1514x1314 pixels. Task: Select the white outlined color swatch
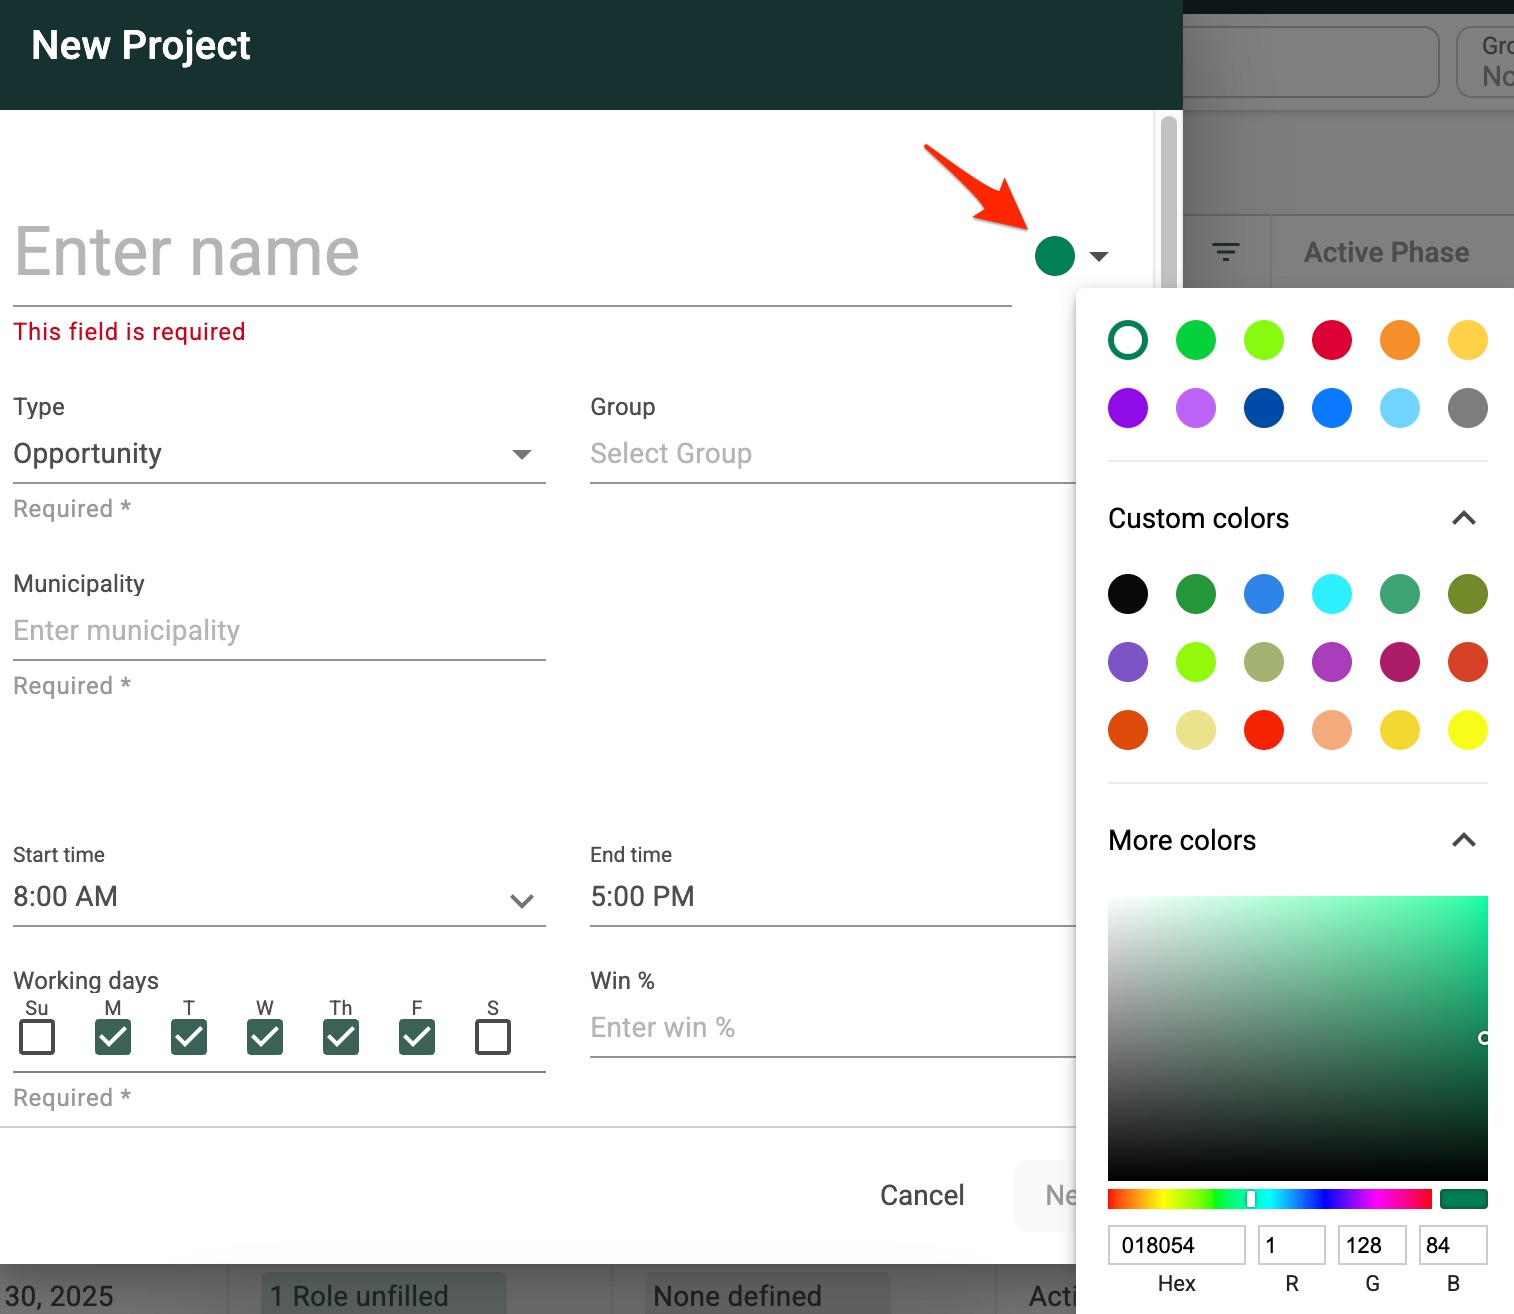[x=1128, y=340]
